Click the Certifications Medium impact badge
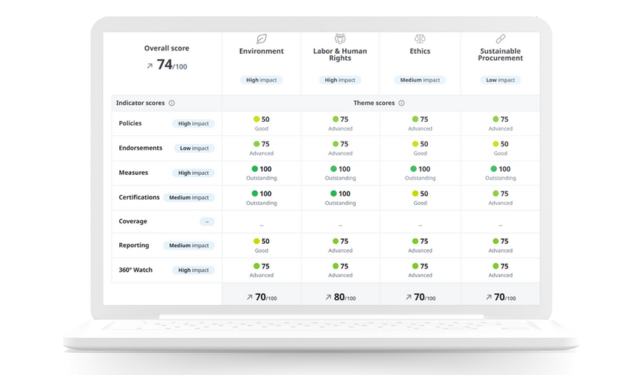 tap(189, 198)
